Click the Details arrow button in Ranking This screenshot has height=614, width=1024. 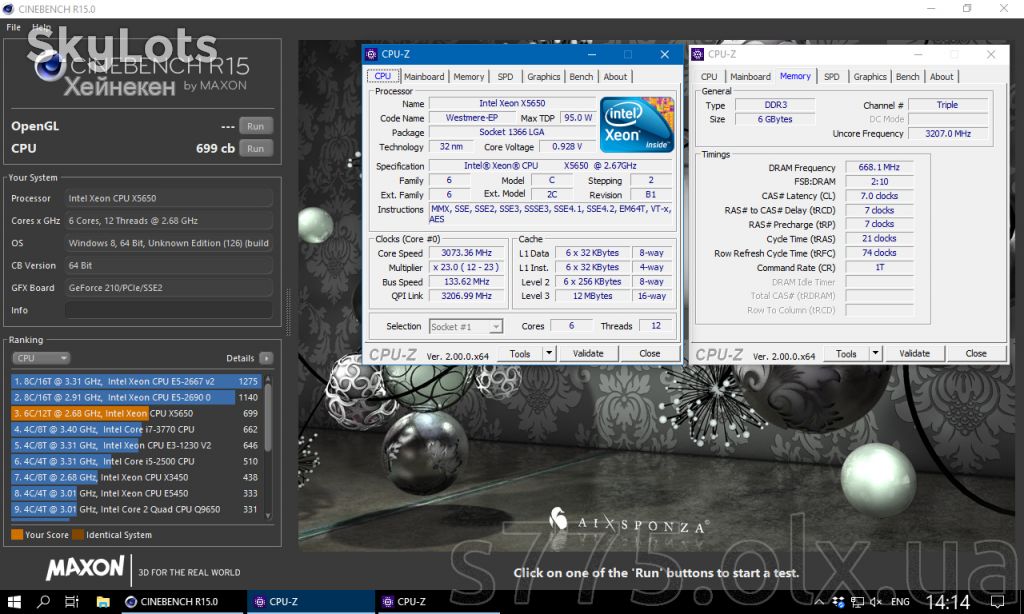coord(266,358)
